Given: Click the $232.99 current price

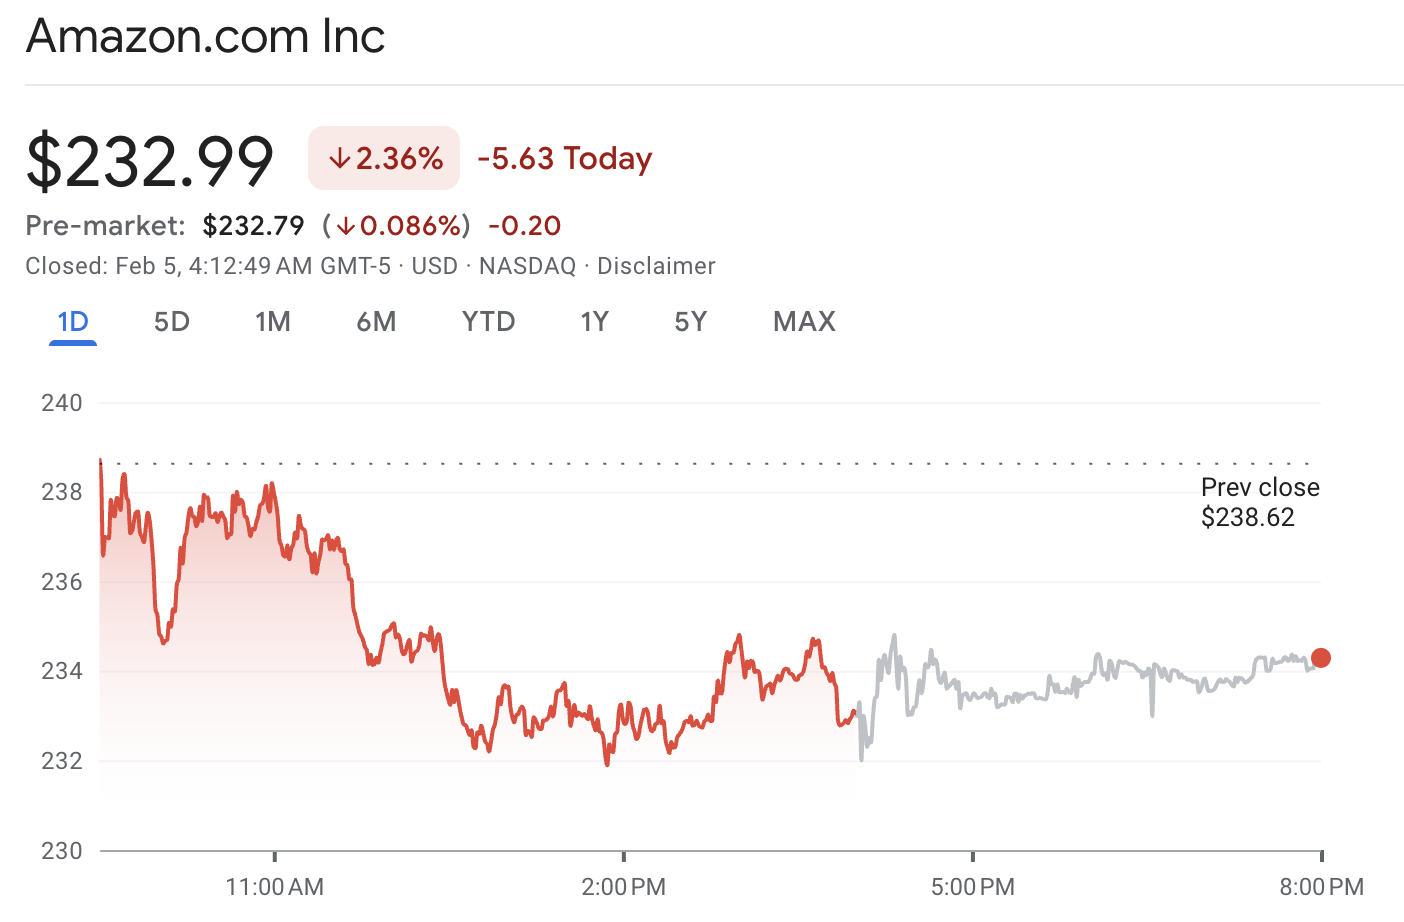Looking at the screenshot, I should point(150,160).
